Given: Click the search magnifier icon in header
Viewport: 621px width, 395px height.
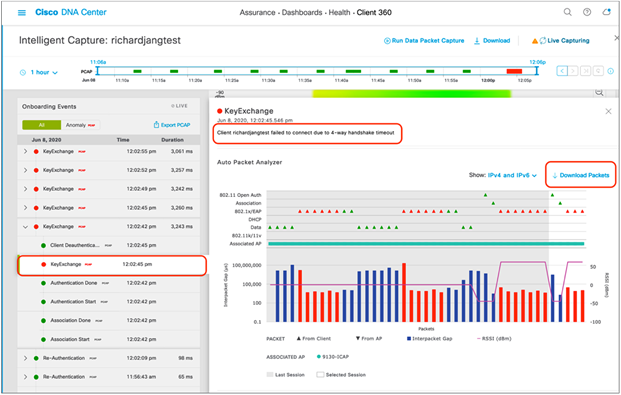Looking at the screenshot, I should tap(568, 12).
